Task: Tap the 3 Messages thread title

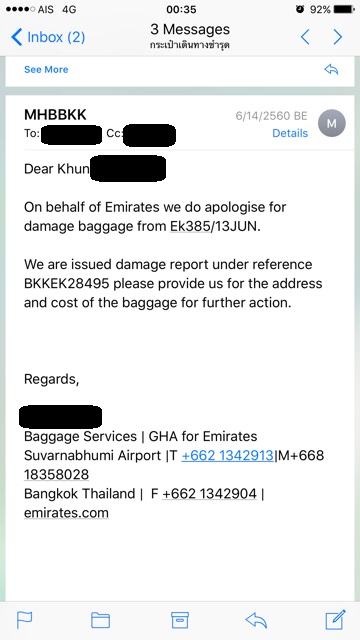Action: click(190, 29)
